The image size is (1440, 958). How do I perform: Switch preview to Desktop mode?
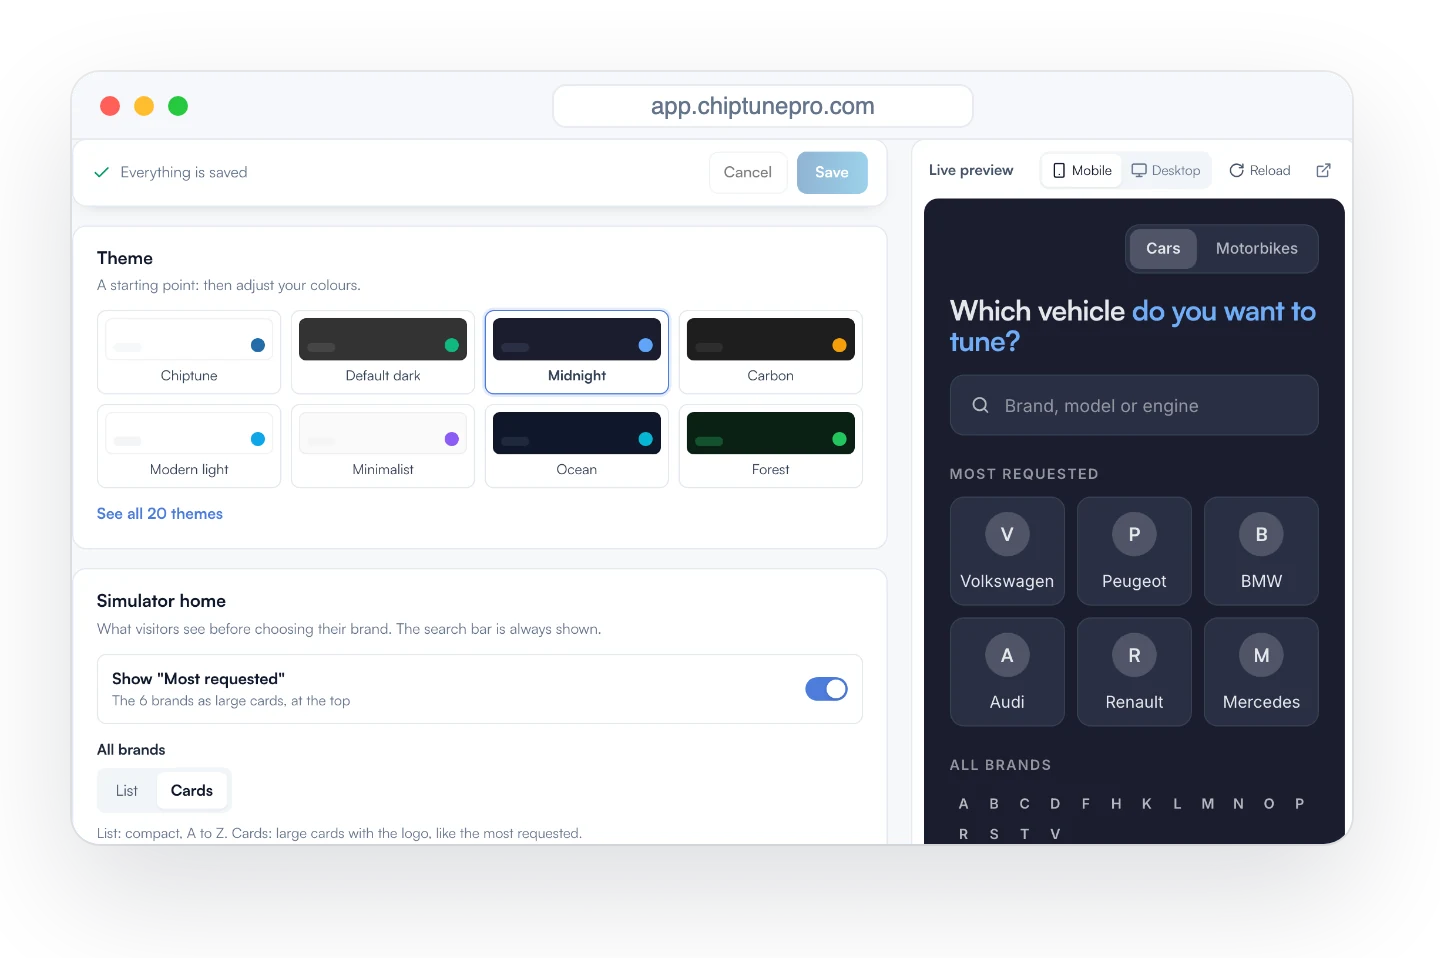(1166, 171)
